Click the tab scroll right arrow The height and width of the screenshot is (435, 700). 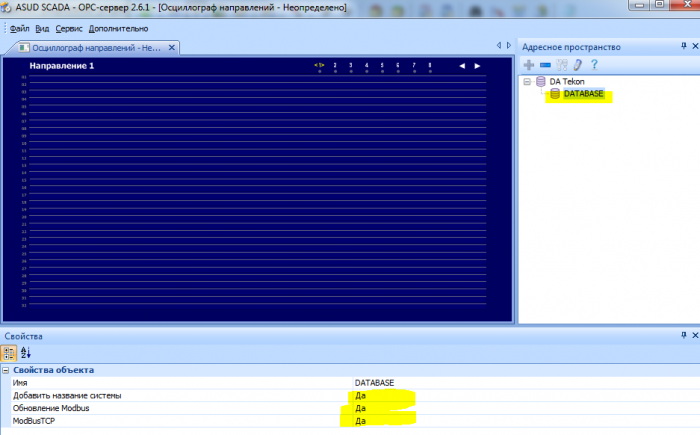coord(508,46)
